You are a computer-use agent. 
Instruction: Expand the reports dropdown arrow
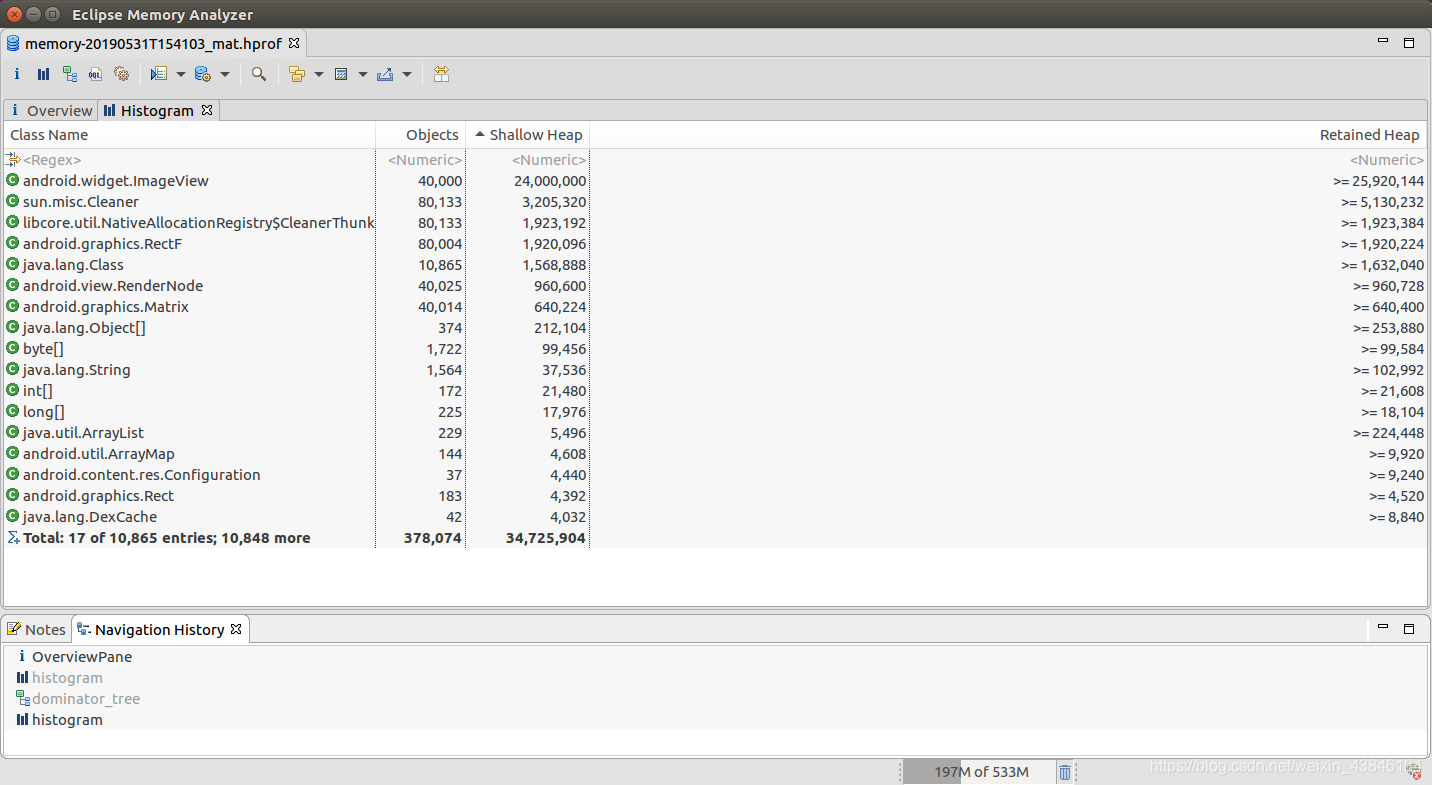tap(181, 74)
